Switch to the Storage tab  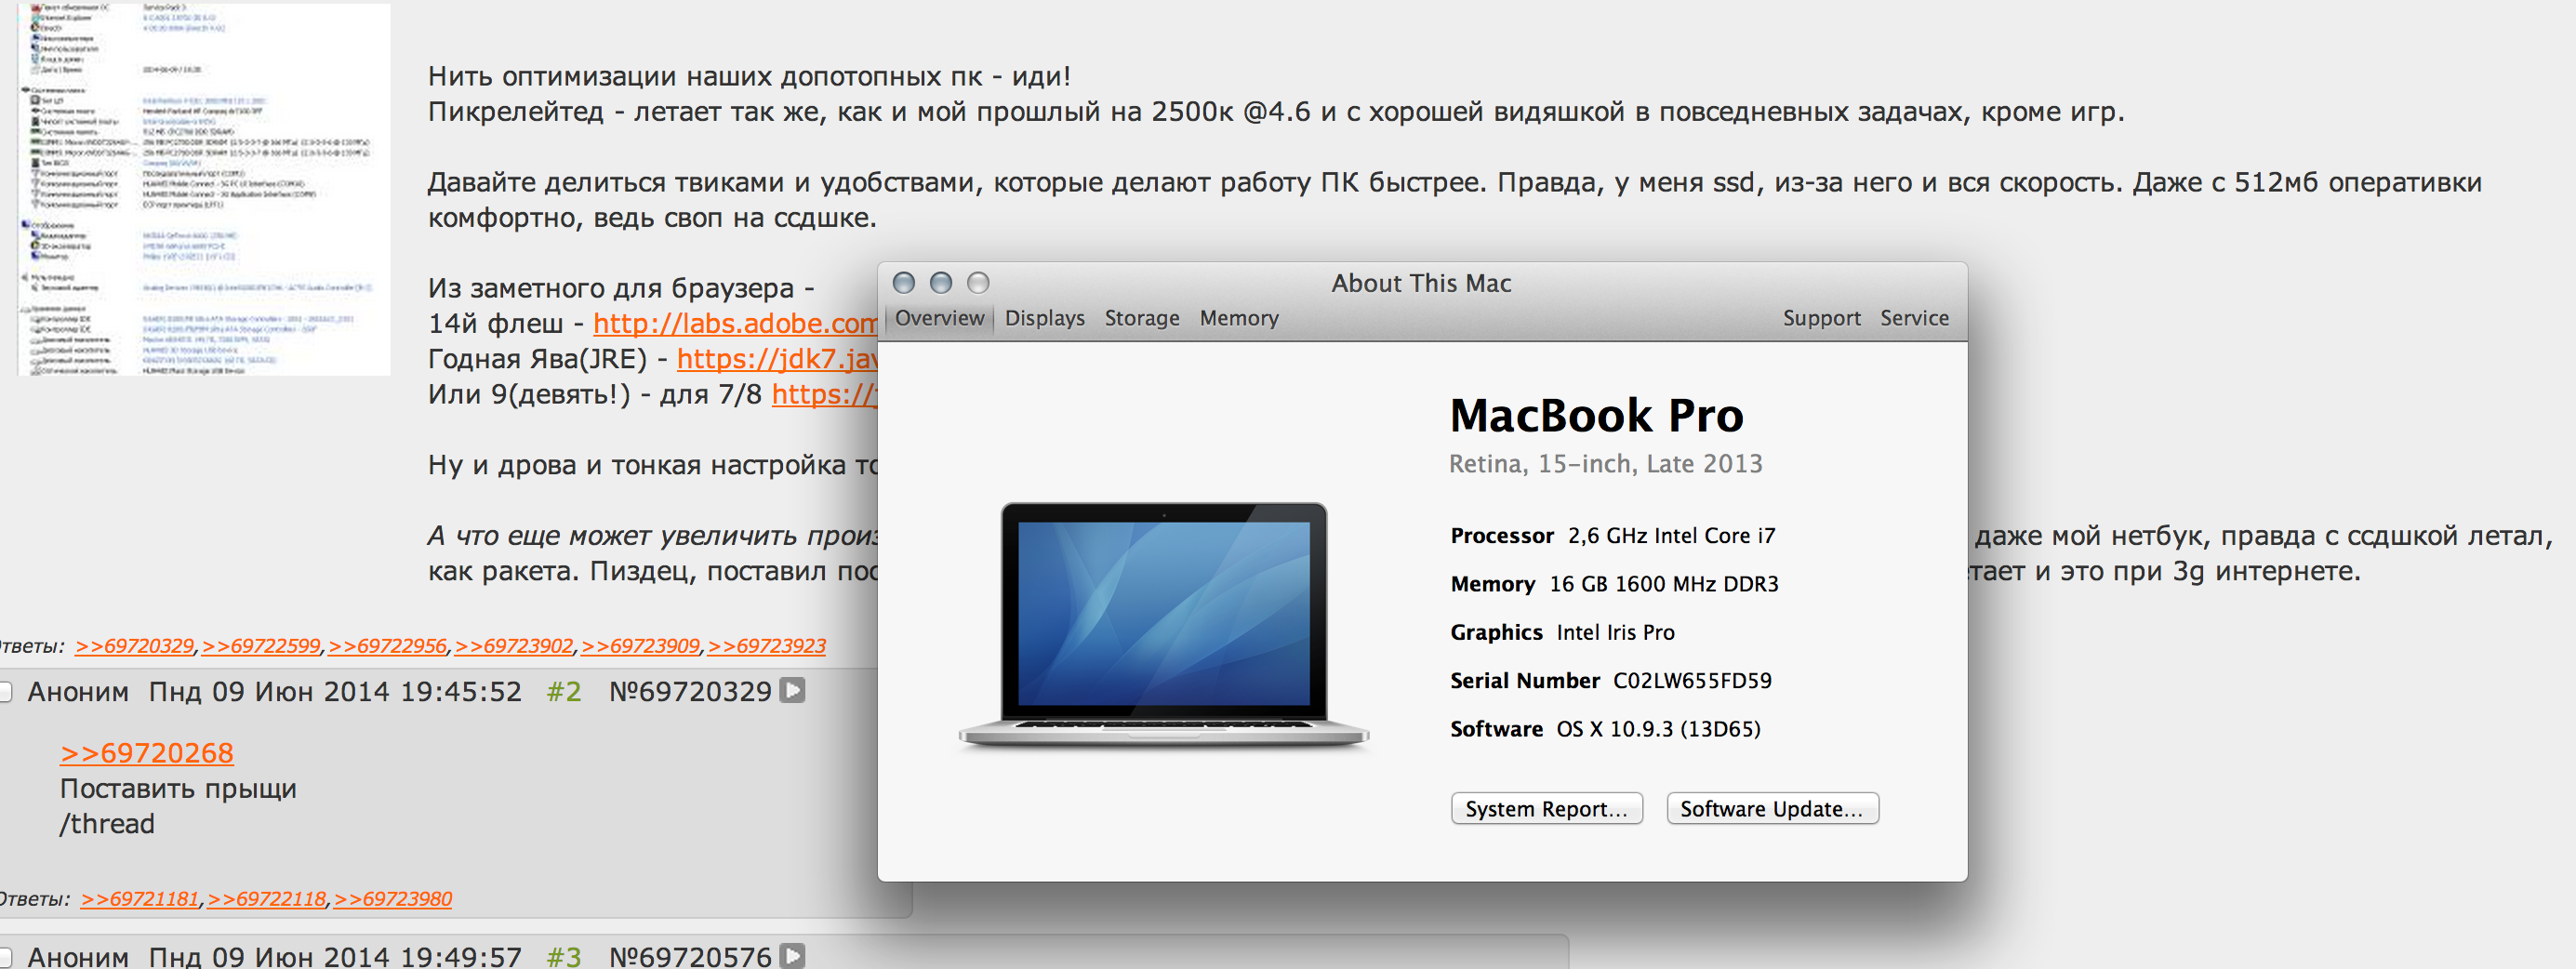click(1142, 318)
